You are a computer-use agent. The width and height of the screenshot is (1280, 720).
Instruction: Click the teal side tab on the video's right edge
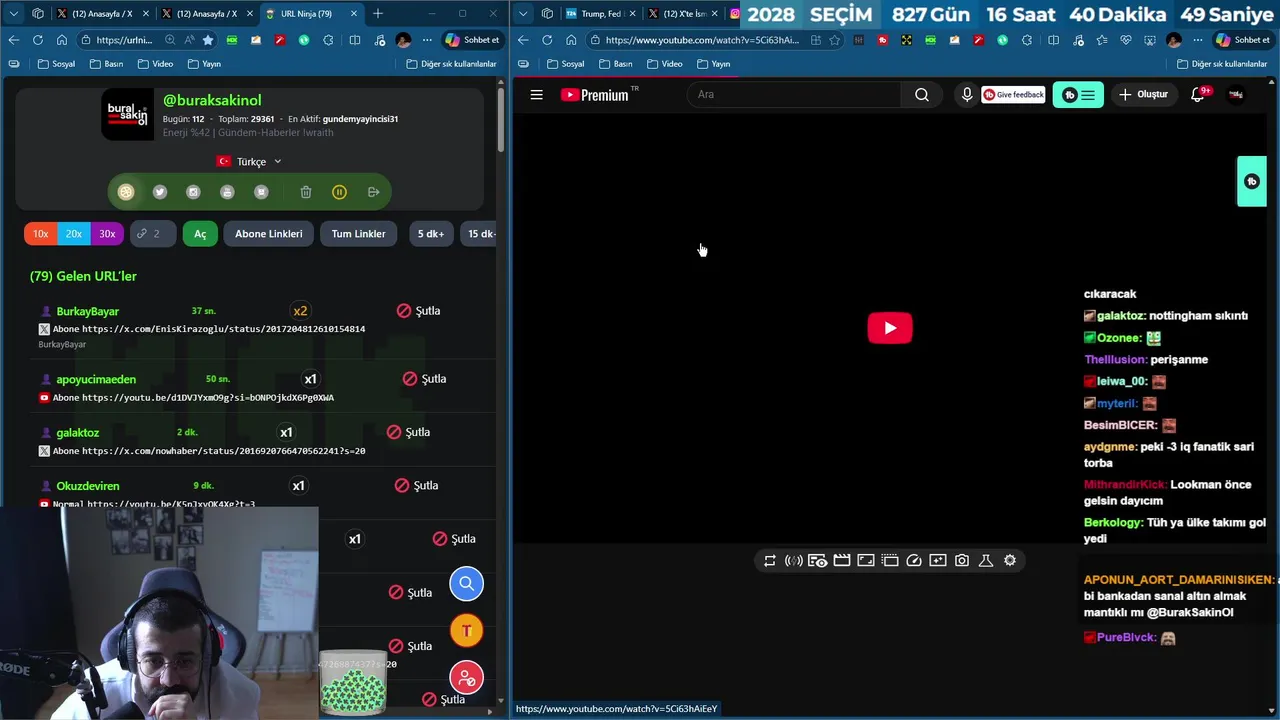tap(1252, 181)
